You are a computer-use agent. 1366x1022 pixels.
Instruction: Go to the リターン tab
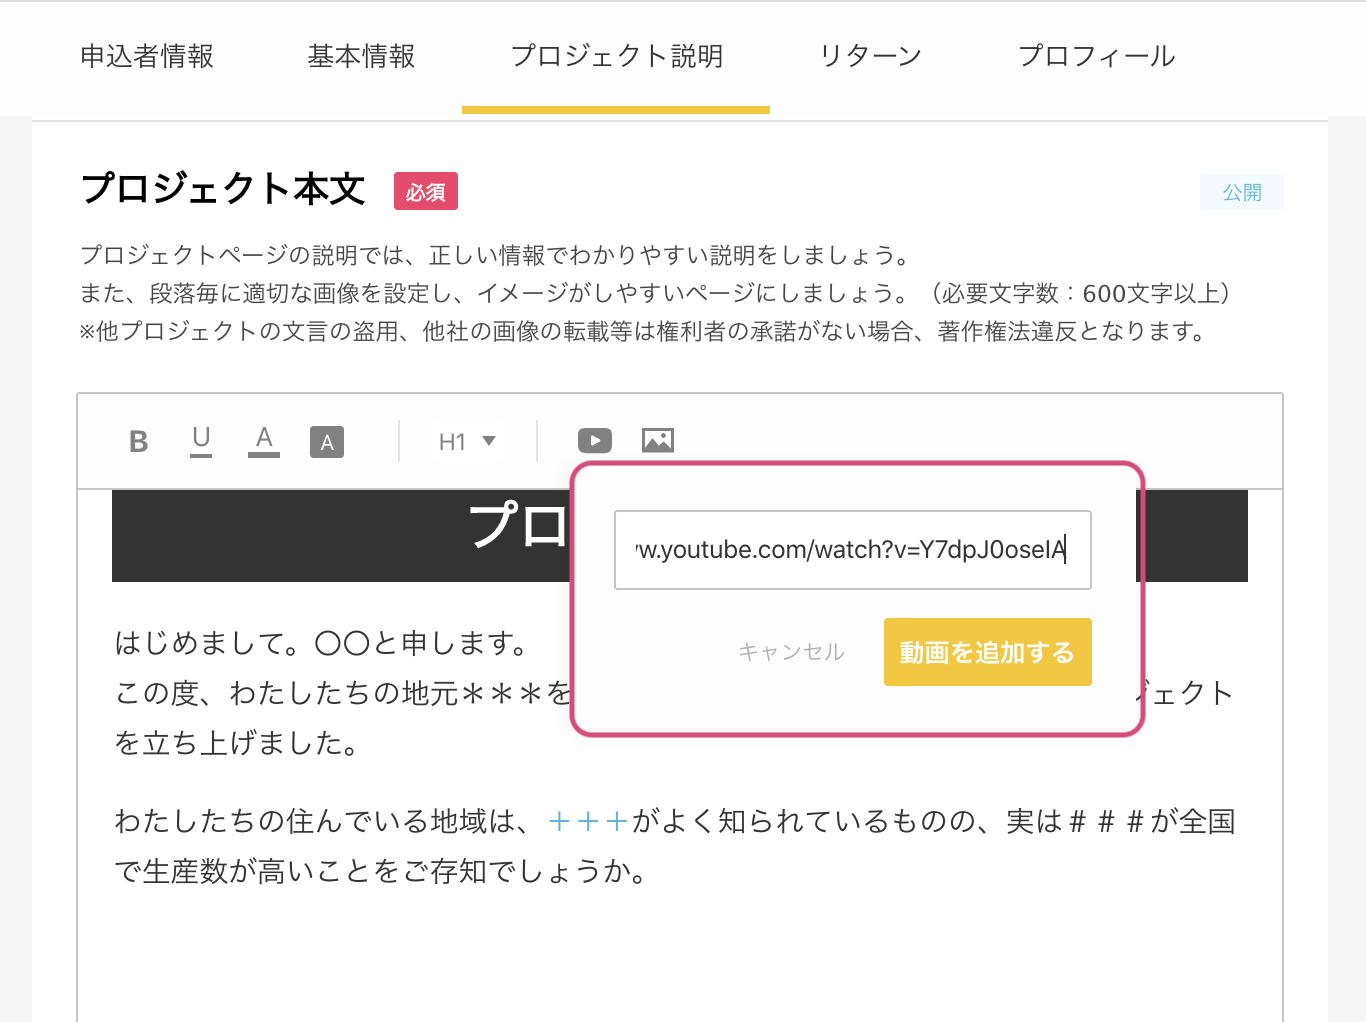click(870, 57)
